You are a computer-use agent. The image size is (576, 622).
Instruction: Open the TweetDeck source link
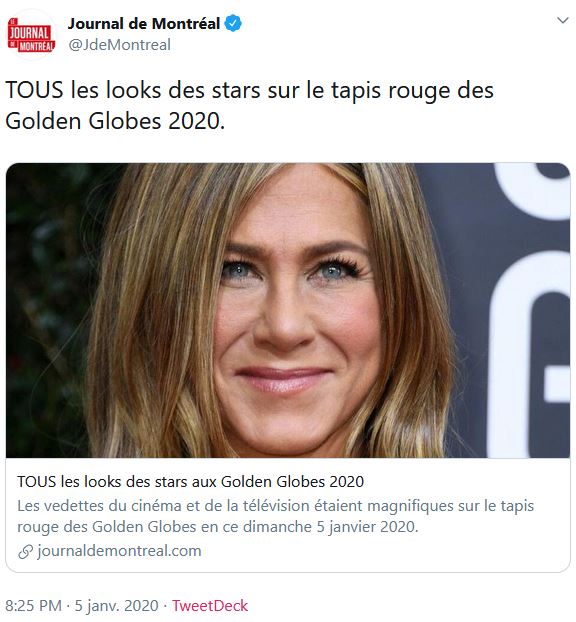pos(210,606)
